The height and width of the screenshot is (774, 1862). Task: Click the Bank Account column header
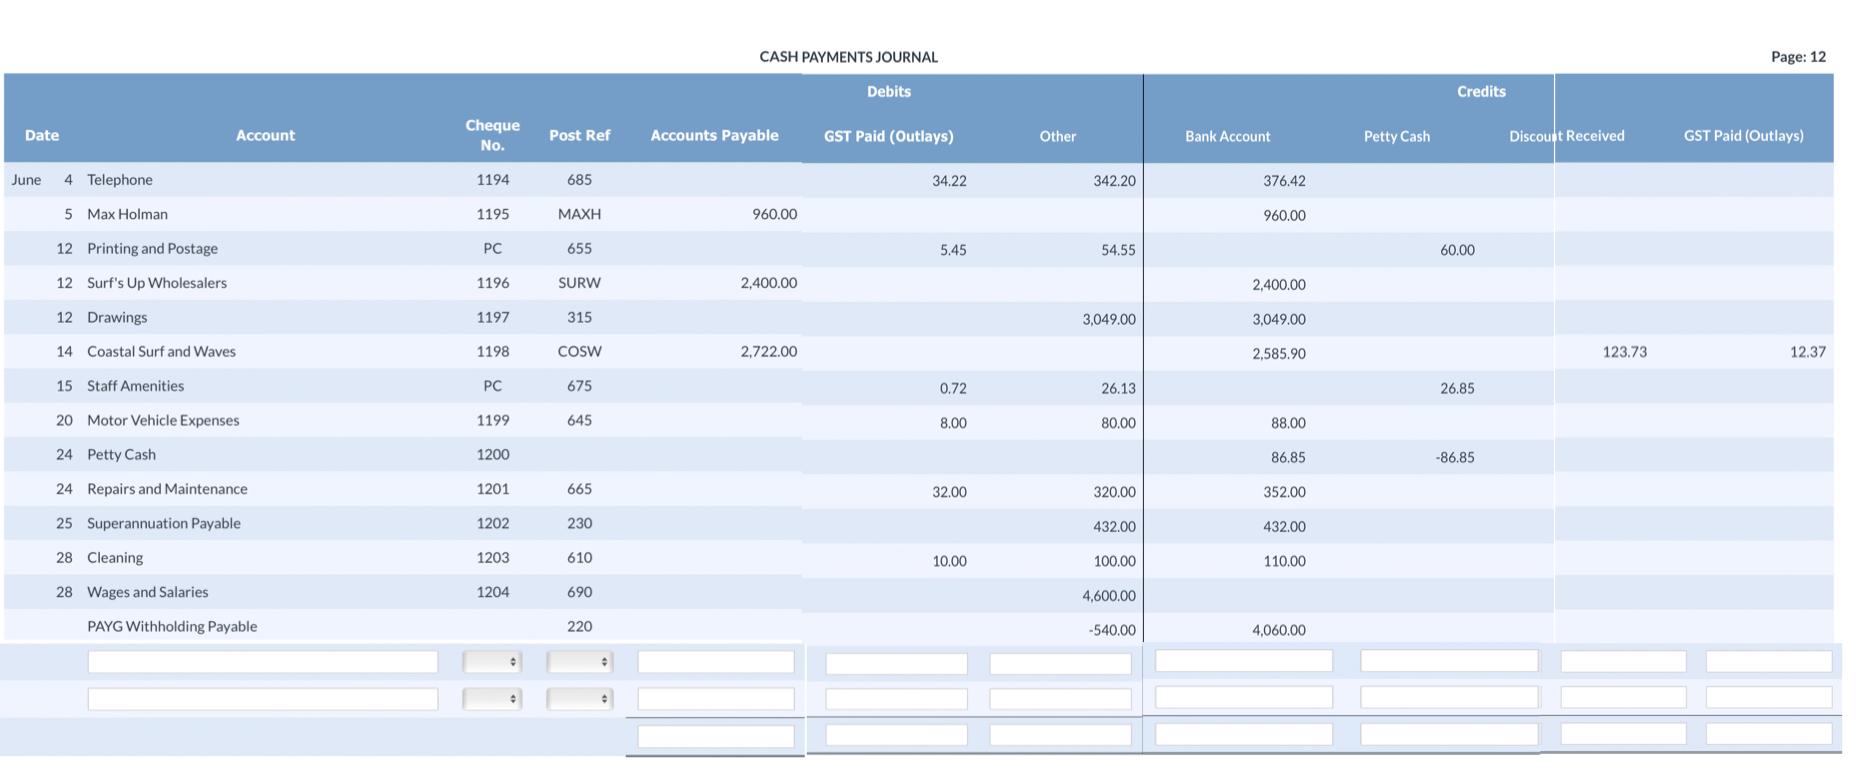1227,136
